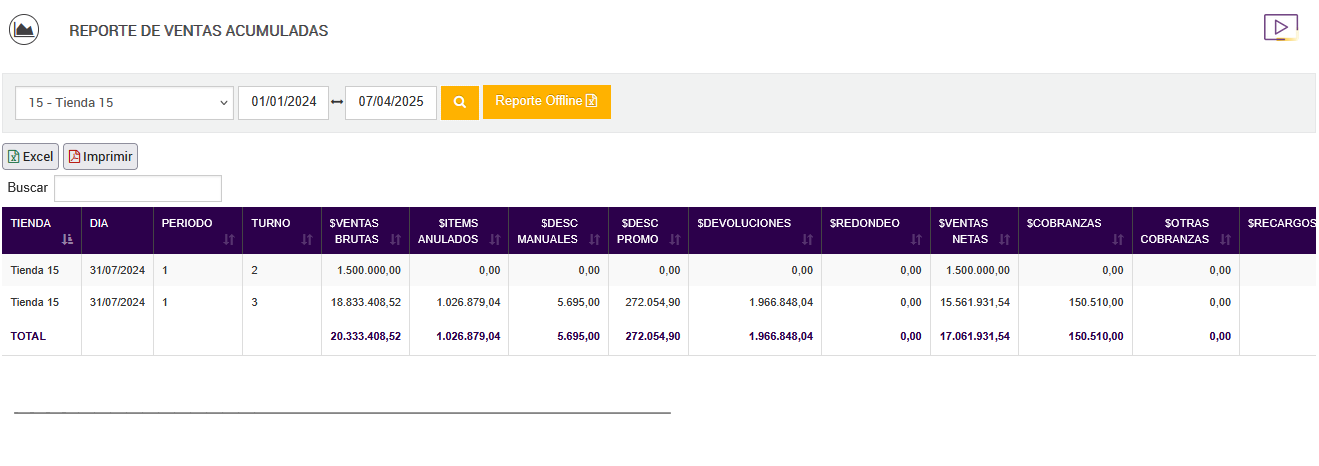
Task: Export the report with Excel button
Action: [31, 156]
